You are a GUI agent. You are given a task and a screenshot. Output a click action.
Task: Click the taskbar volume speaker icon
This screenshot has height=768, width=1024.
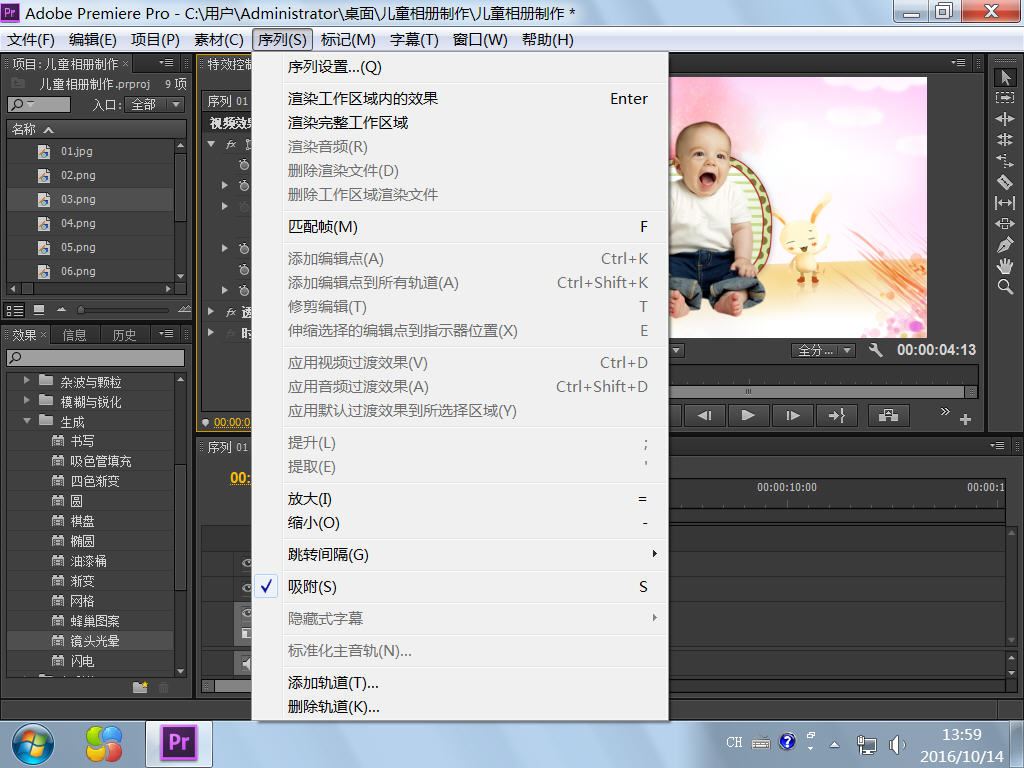(x=897, y=744)
